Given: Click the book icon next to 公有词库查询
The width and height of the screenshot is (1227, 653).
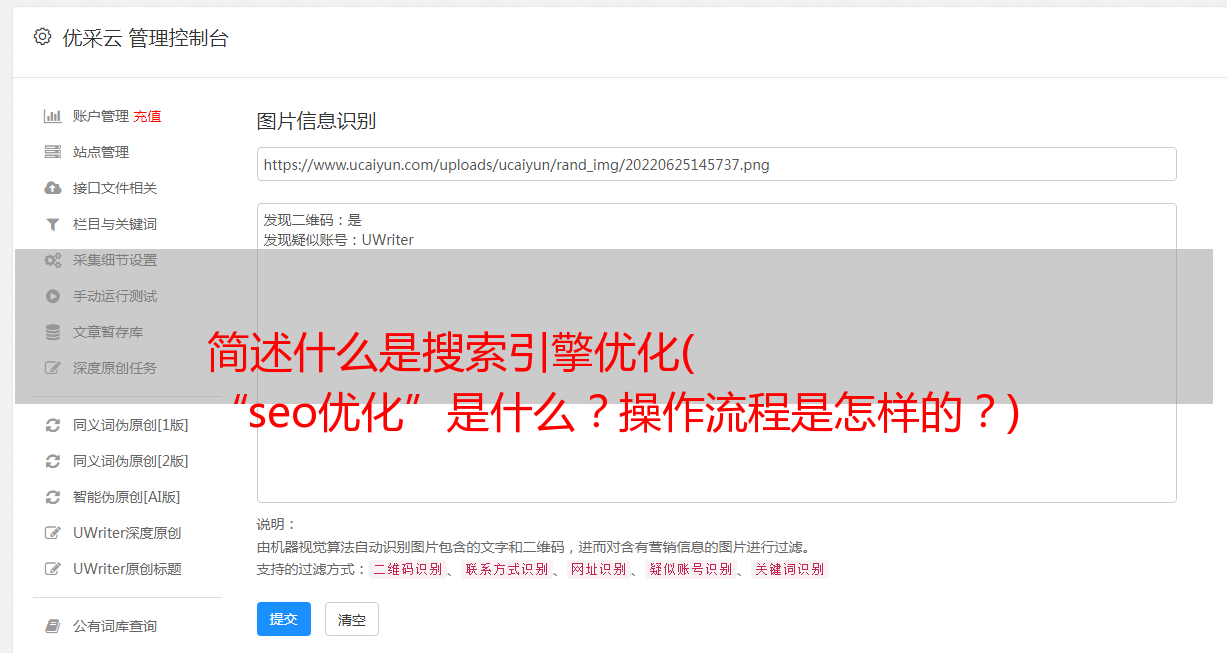Looking at the screenshot, I should 53,626.
